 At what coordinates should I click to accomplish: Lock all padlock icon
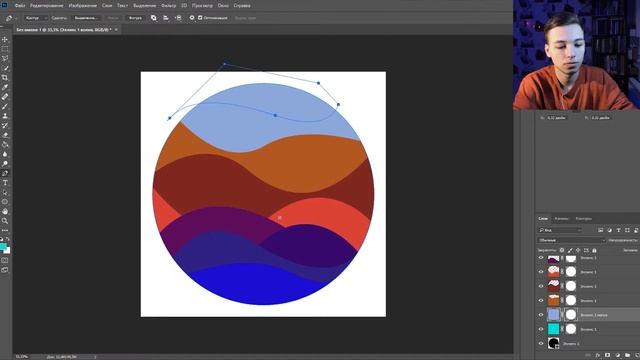pos(594,250)
